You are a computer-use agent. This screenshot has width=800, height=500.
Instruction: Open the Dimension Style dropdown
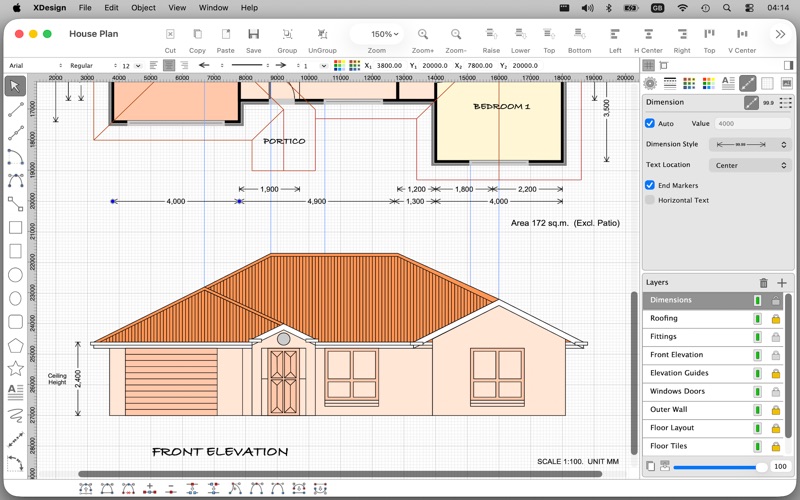[x=750, y=144]
